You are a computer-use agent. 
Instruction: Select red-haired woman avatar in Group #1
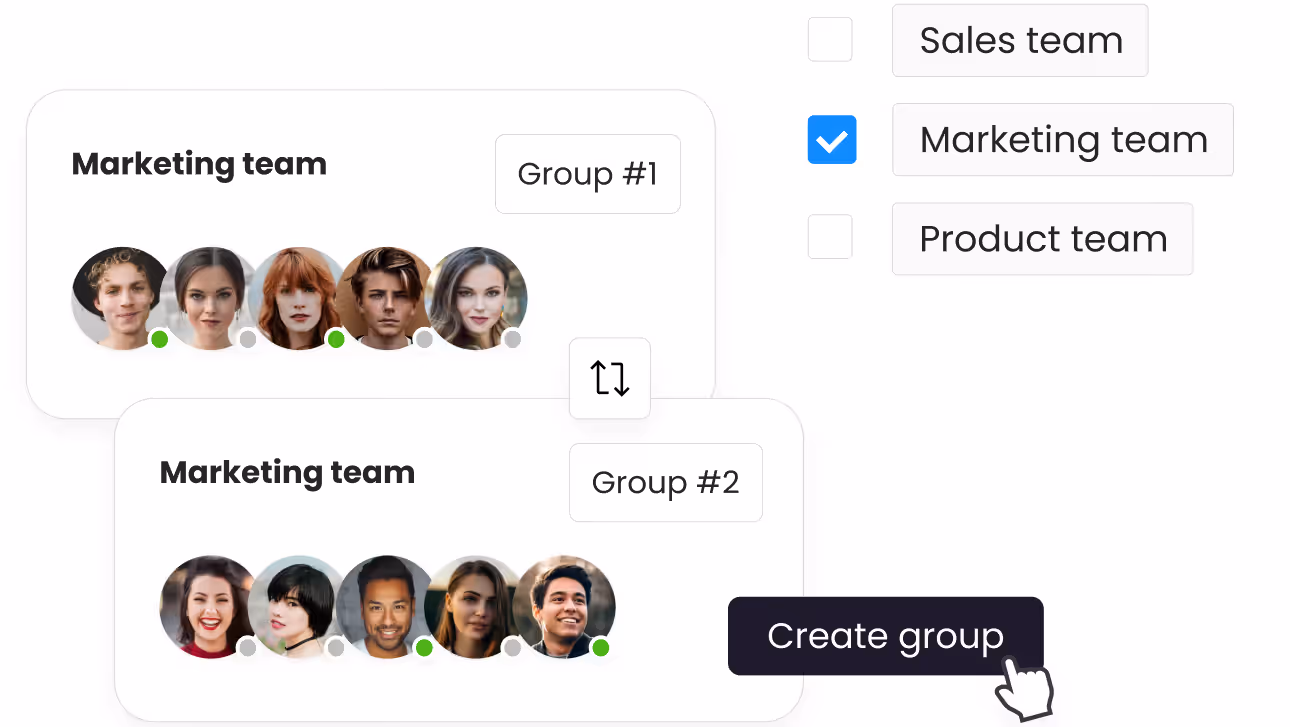coord(300,298)
